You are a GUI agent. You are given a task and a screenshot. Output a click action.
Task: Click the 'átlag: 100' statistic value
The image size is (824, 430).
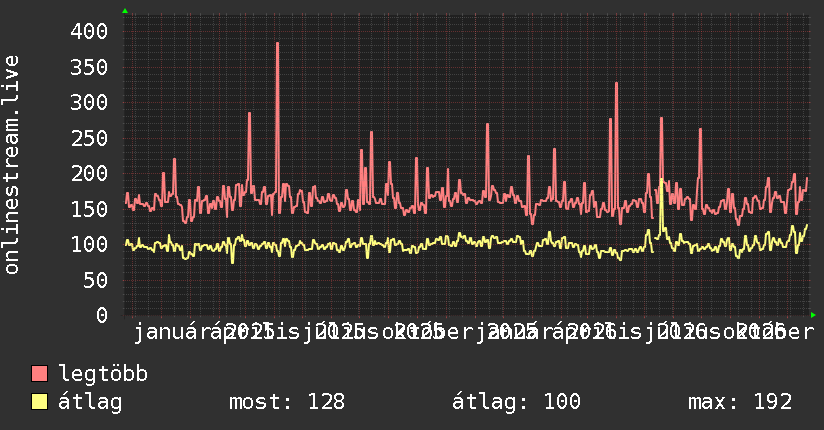(x=516, y=402)
